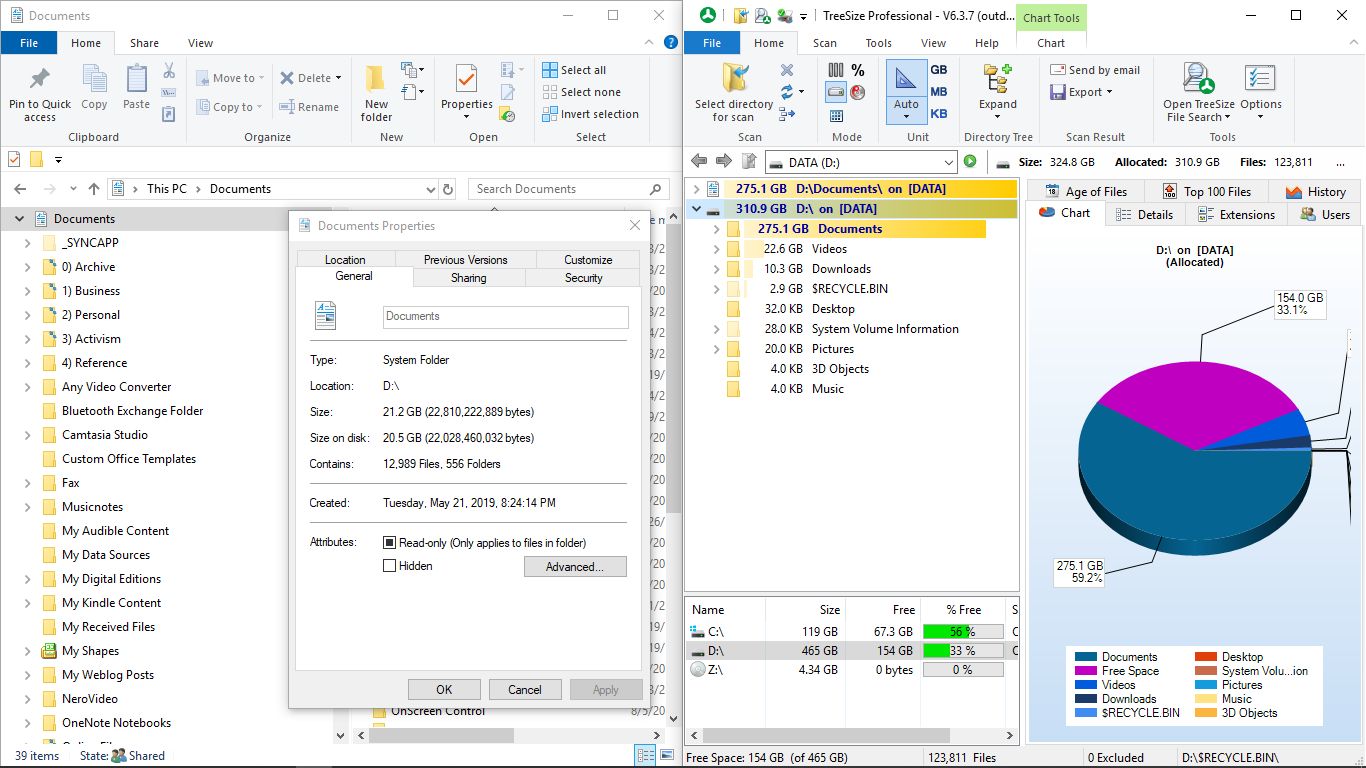Open the Explorer Delete dropdown arrow
1366x768 pixels.
tap(338, 78)
